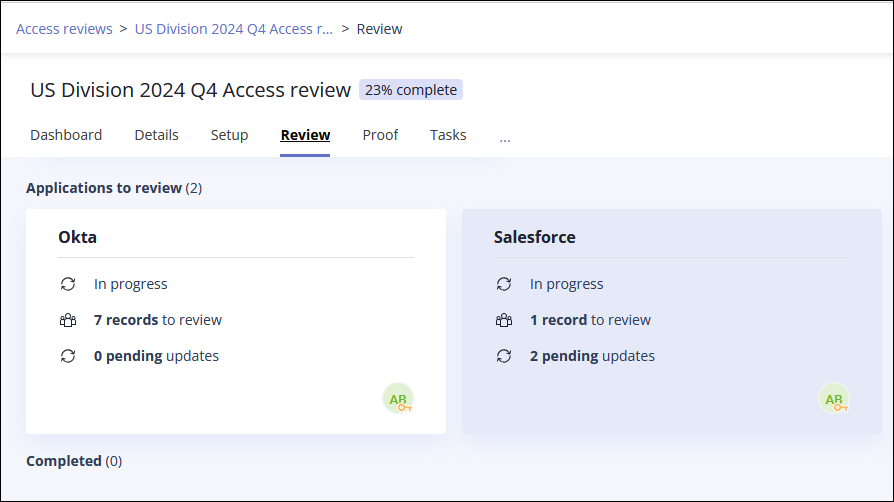Click Okta's pending updates refresh icon
894x502 pixels.
[x=68, y=356]
